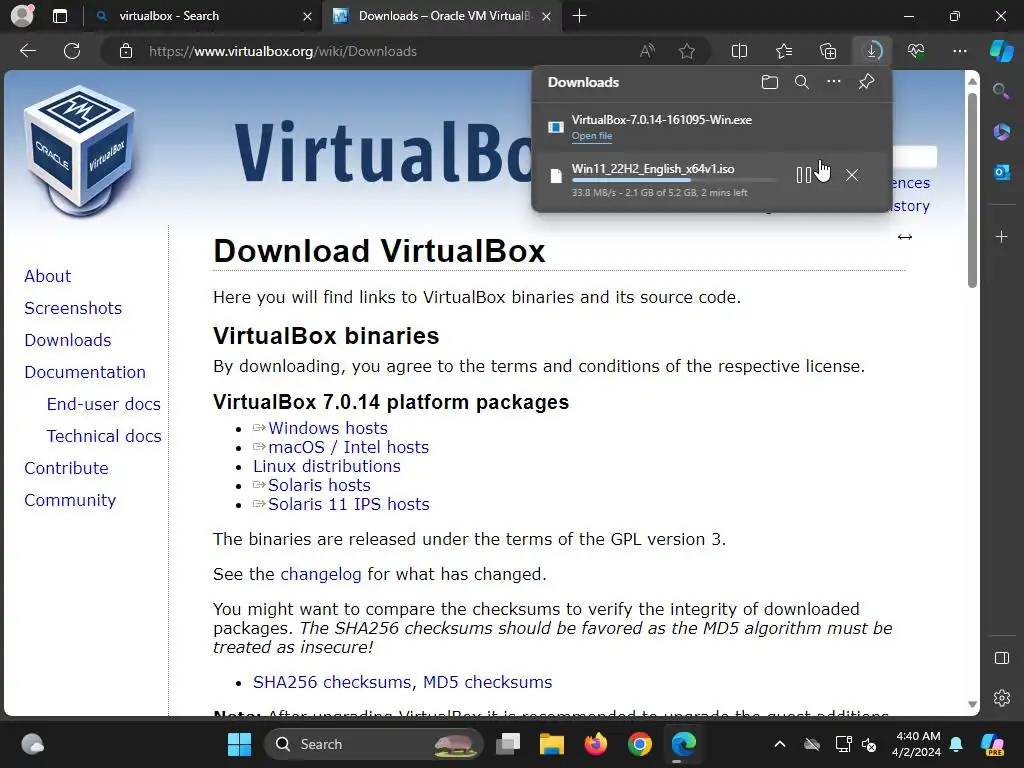Download the macOS / Intel hosts package

(348, 447)
